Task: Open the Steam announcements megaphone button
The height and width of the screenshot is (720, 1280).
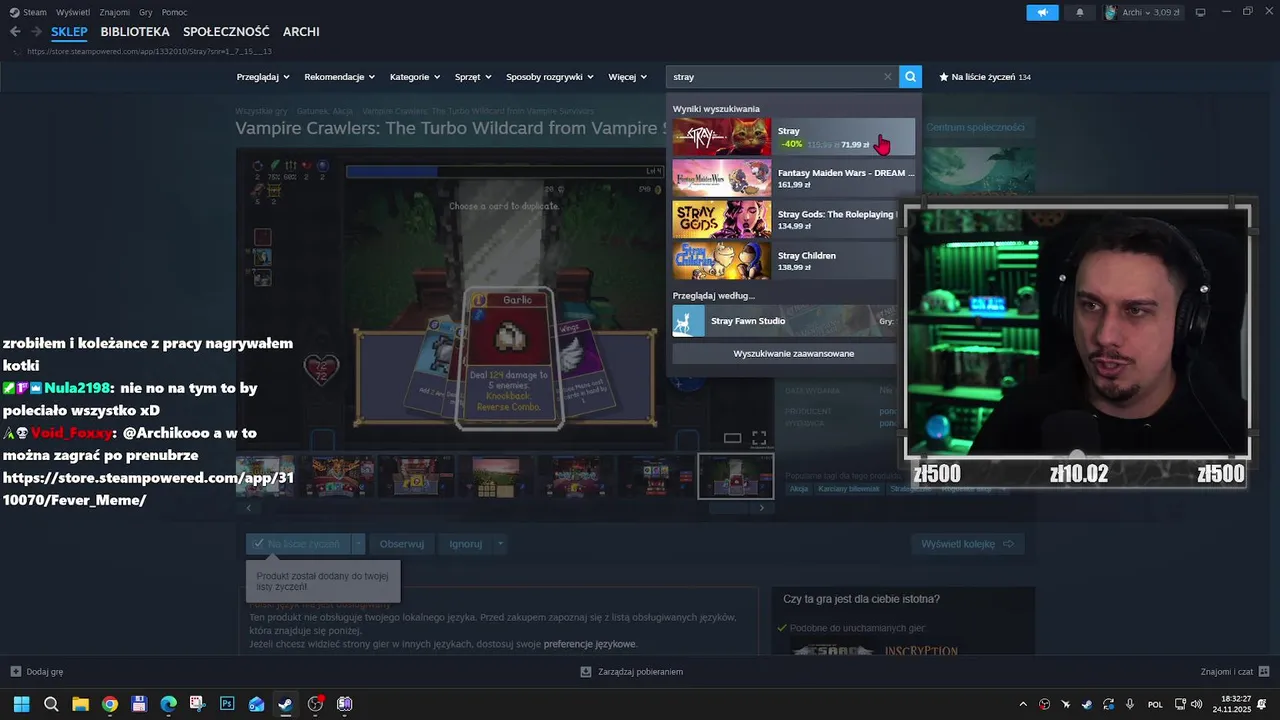Action: 1042,12
